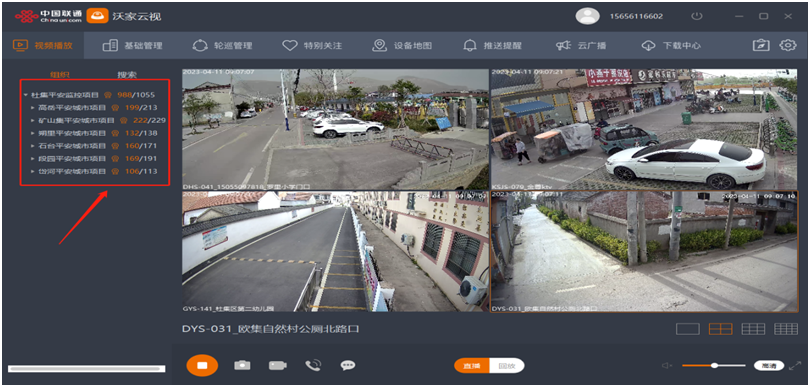Viewport: 810px width, 387px height.
Task: Click the left panel horizontal scrollbar
Action: pyautogui.click(x=86, y=368)
